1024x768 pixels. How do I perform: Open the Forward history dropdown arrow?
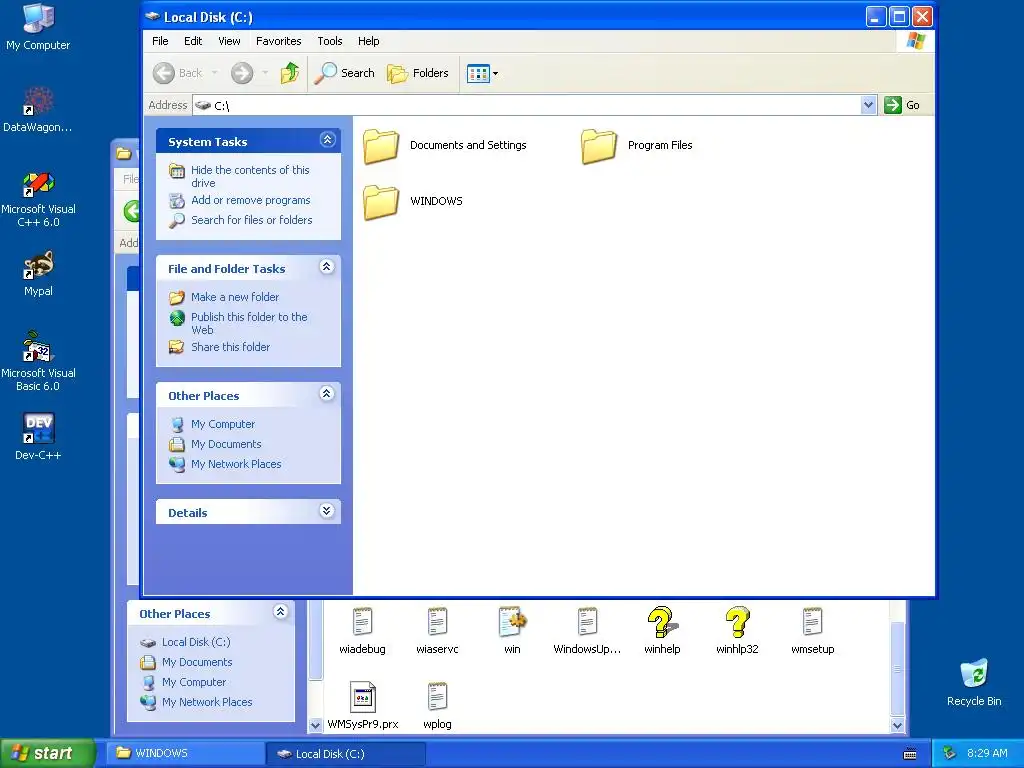tap(264, 73)
